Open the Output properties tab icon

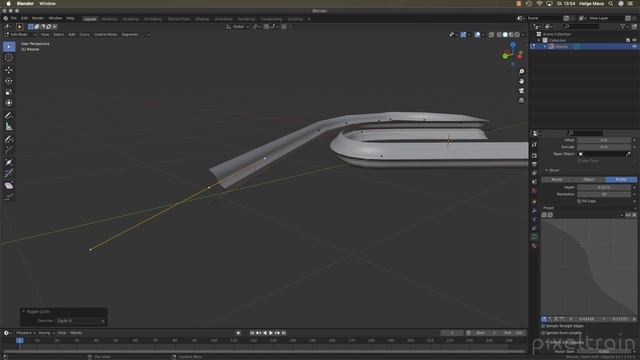coord(534,164)
